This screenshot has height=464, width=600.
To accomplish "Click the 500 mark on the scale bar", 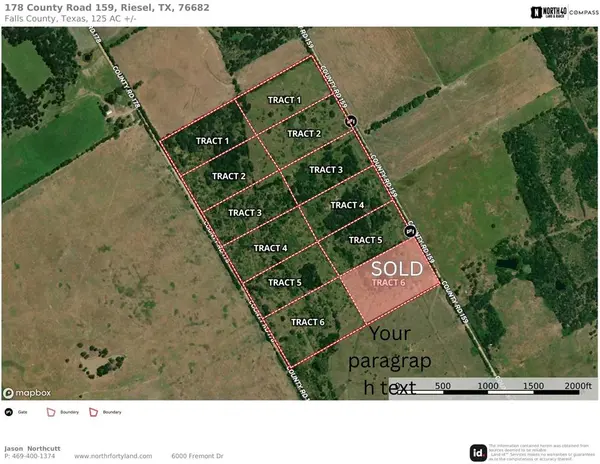I will pyautogui.click(x=443, y=386).
